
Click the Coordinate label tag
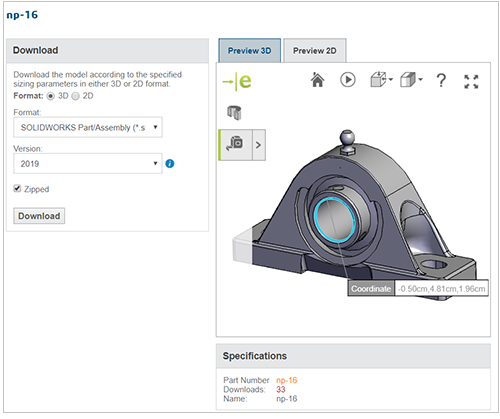(x=371, y=289)
